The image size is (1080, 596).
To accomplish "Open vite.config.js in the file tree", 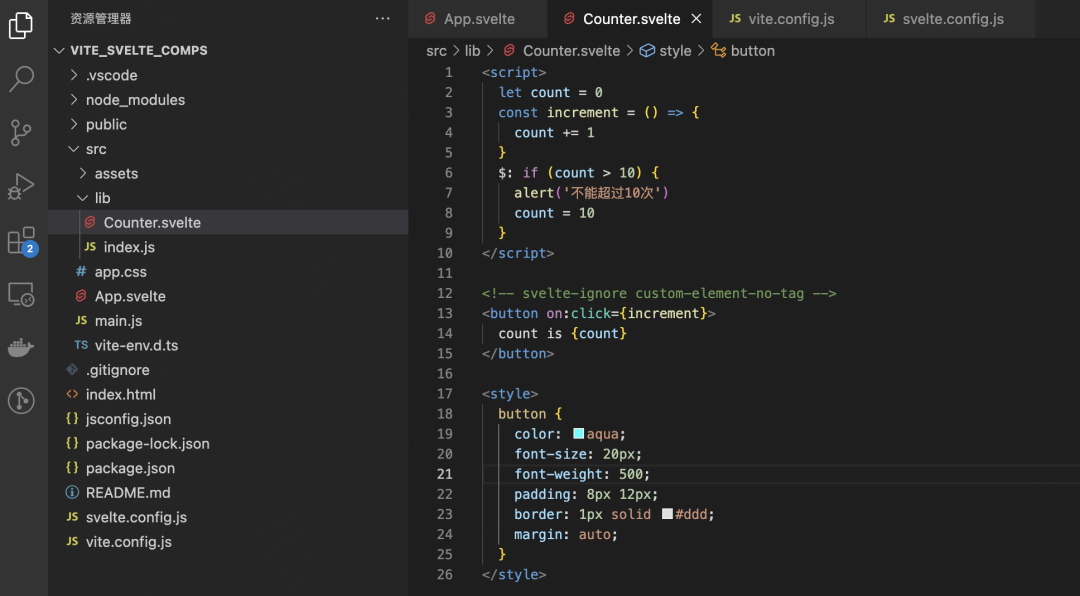I will click(228, 542).
